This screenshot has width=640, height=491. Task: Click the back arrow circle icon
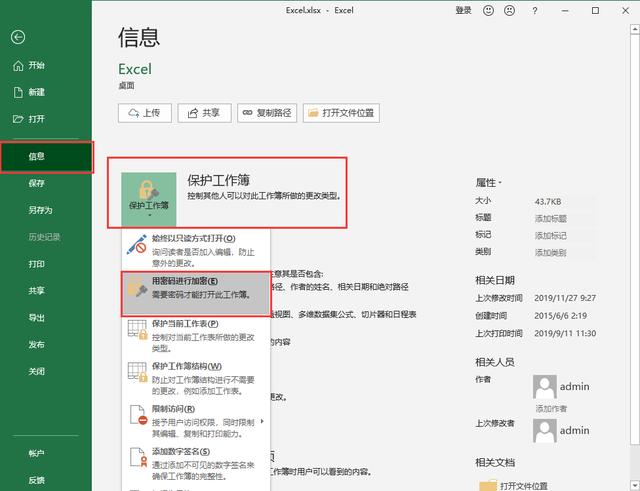(18, 38)
